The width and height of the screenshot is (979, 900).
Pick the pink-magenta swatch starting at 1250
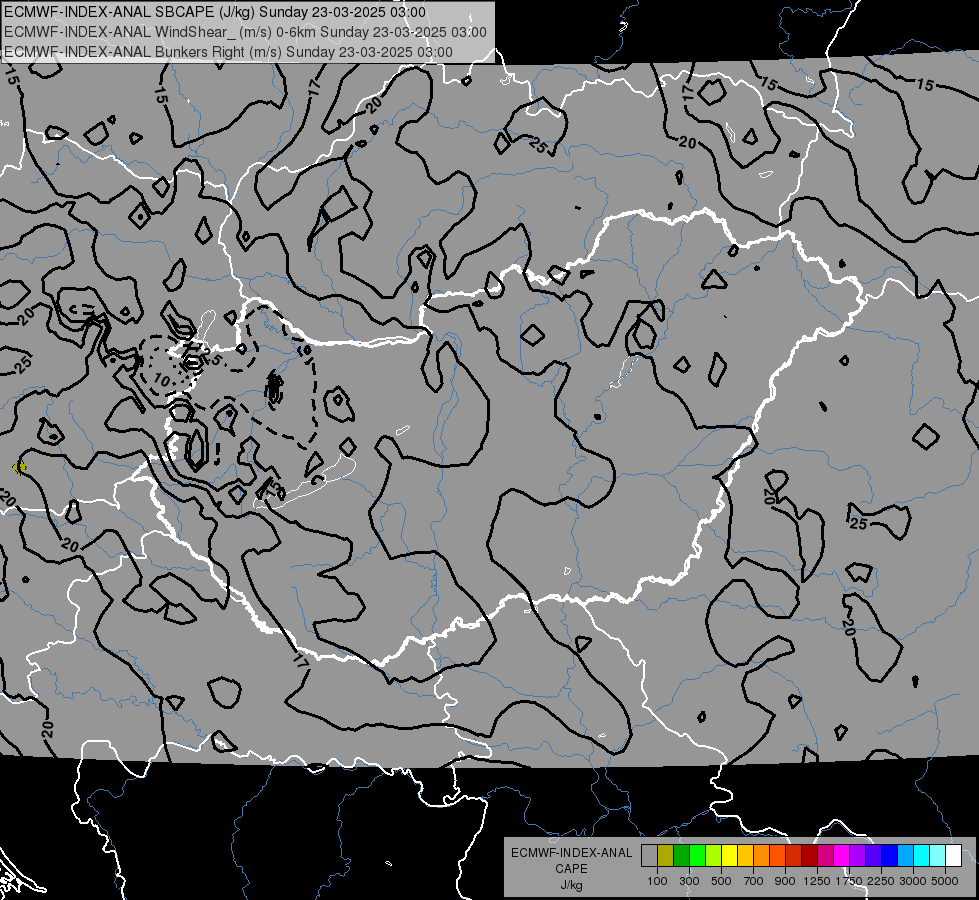[x=825, y=856]
